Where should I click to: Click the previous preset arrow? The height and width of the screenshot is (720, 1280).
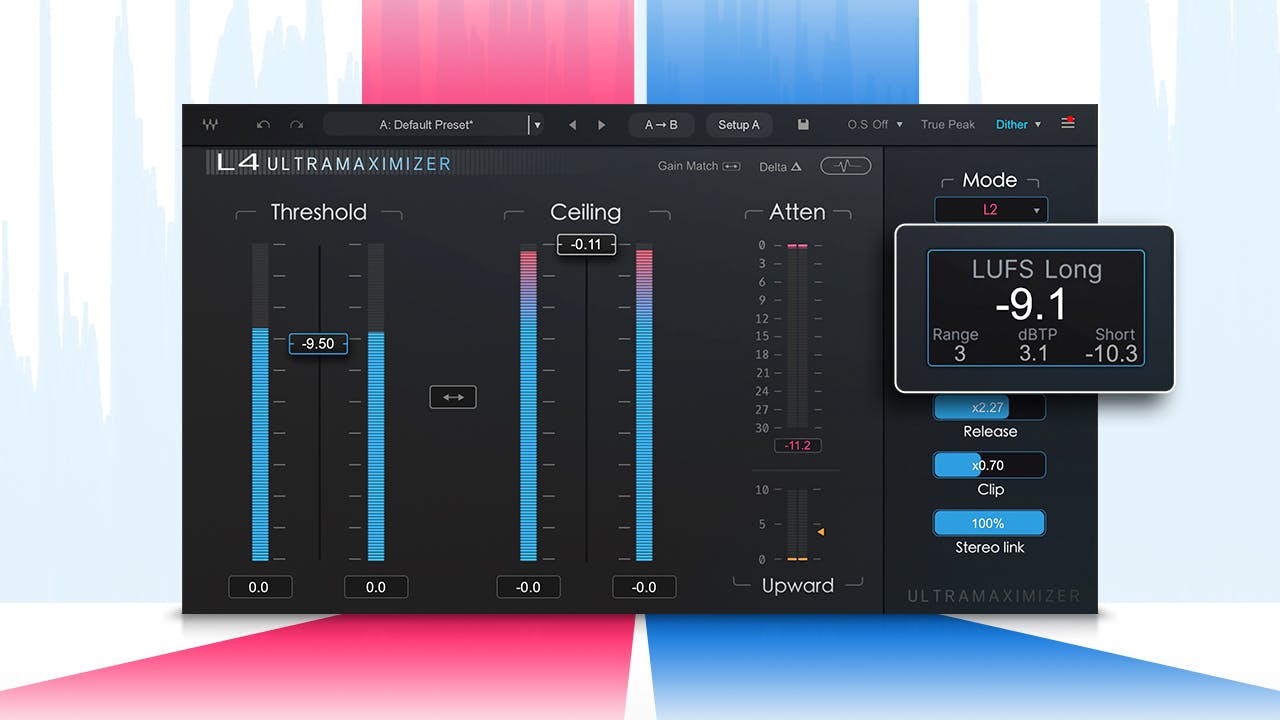(572, 124)
